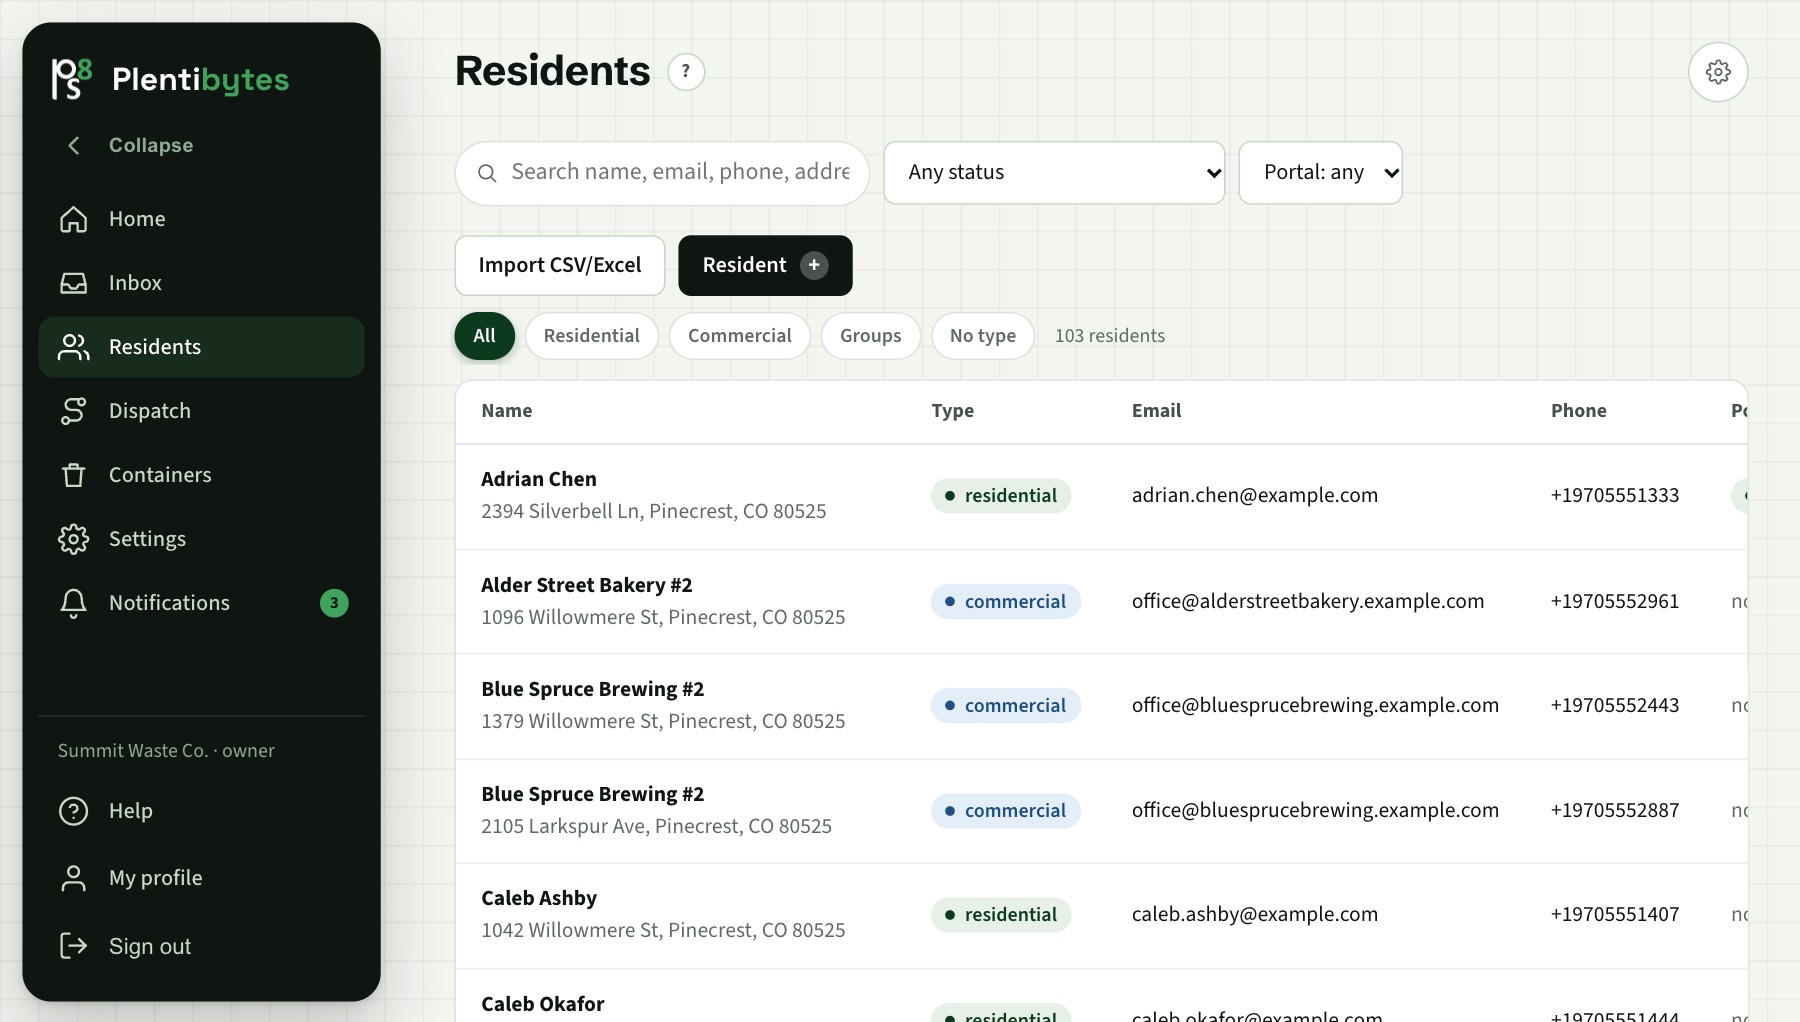Click the Settings gear icon in sidebar
The height and width of the screenshot is (1022, 1800).
pyautogui.click(x=73, y=539)
